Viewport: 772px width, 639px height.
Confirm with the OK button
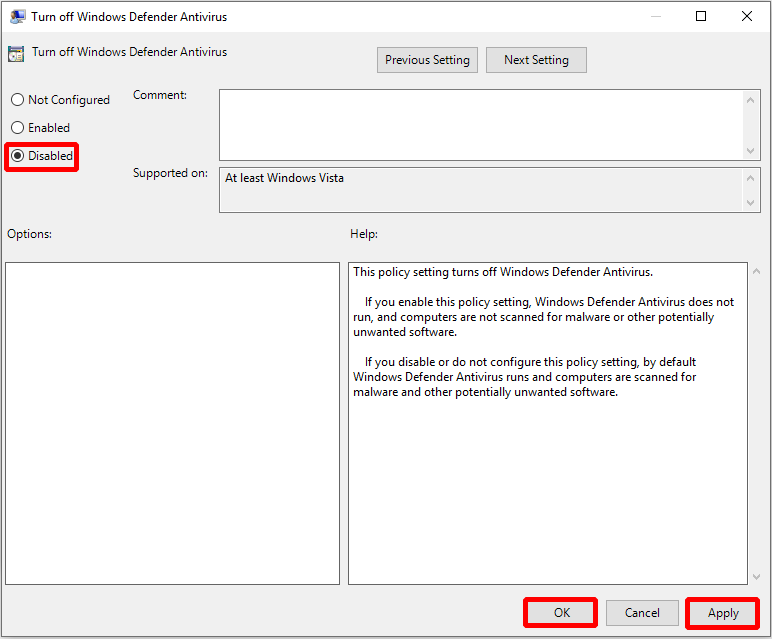[x=561, y=613]
